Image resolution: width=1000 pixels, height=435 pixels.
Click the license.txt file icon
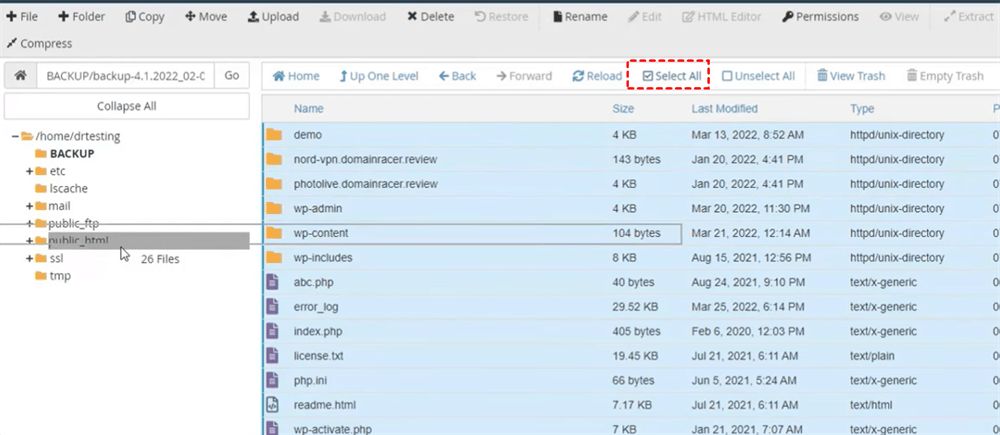pos(272,356)
